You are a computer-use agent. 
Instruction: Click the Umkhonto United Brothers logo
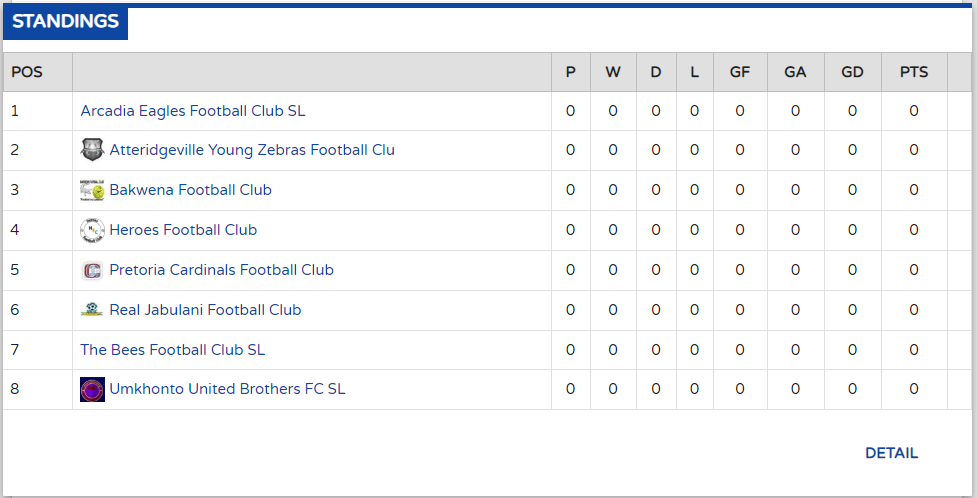[x=92, y=389]
